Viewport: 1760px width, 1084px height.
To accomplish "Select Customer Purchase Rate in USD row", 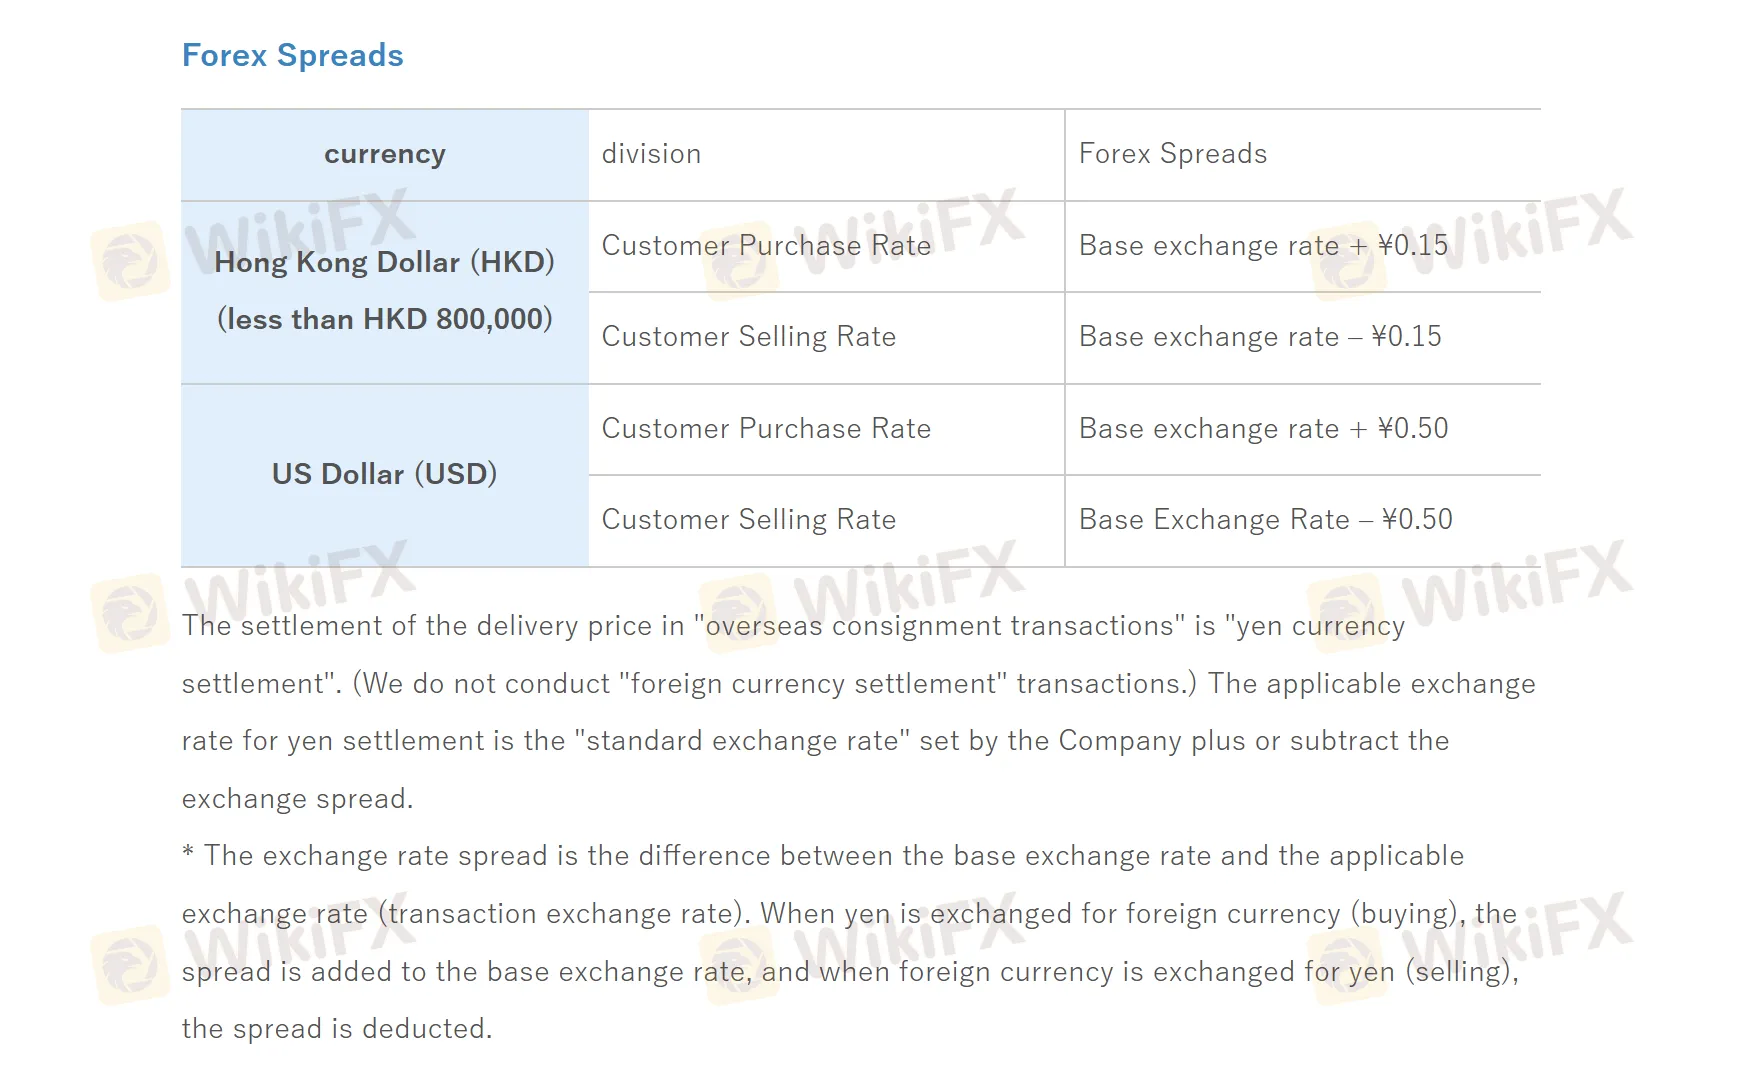I will [x=826, y=430].
